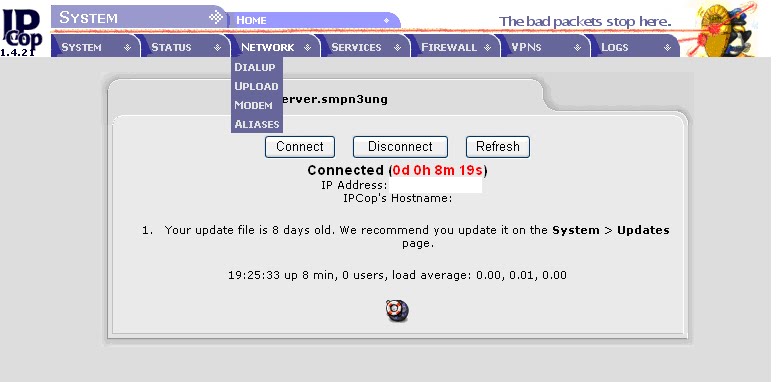Click the IPCop logo
This screenshot has height=382, width=779.
coord(23,28)
